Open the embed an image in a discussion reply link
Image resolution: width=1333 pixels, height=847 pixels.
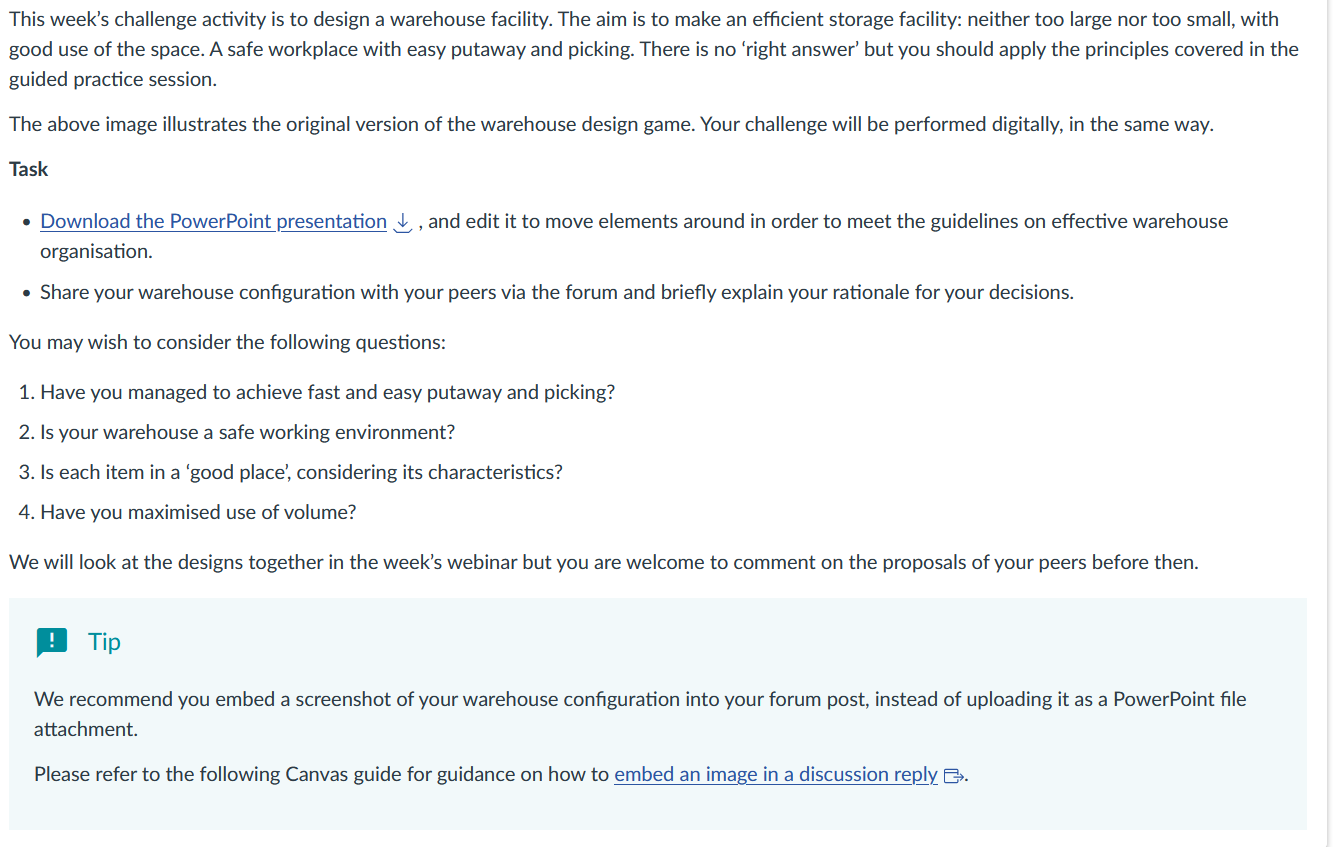776,774
